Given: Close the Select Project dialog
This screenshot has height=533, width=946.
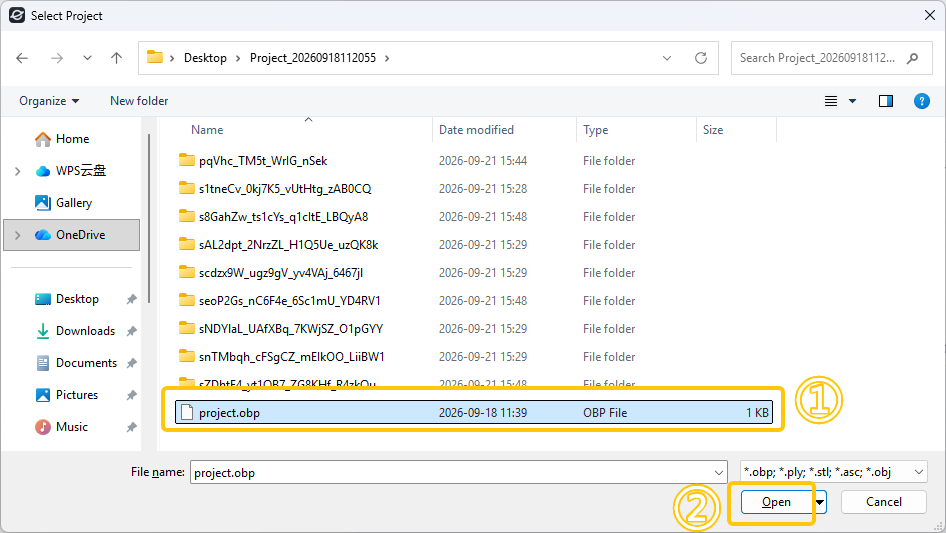Looking at the screenshot, I should (930, 15).
